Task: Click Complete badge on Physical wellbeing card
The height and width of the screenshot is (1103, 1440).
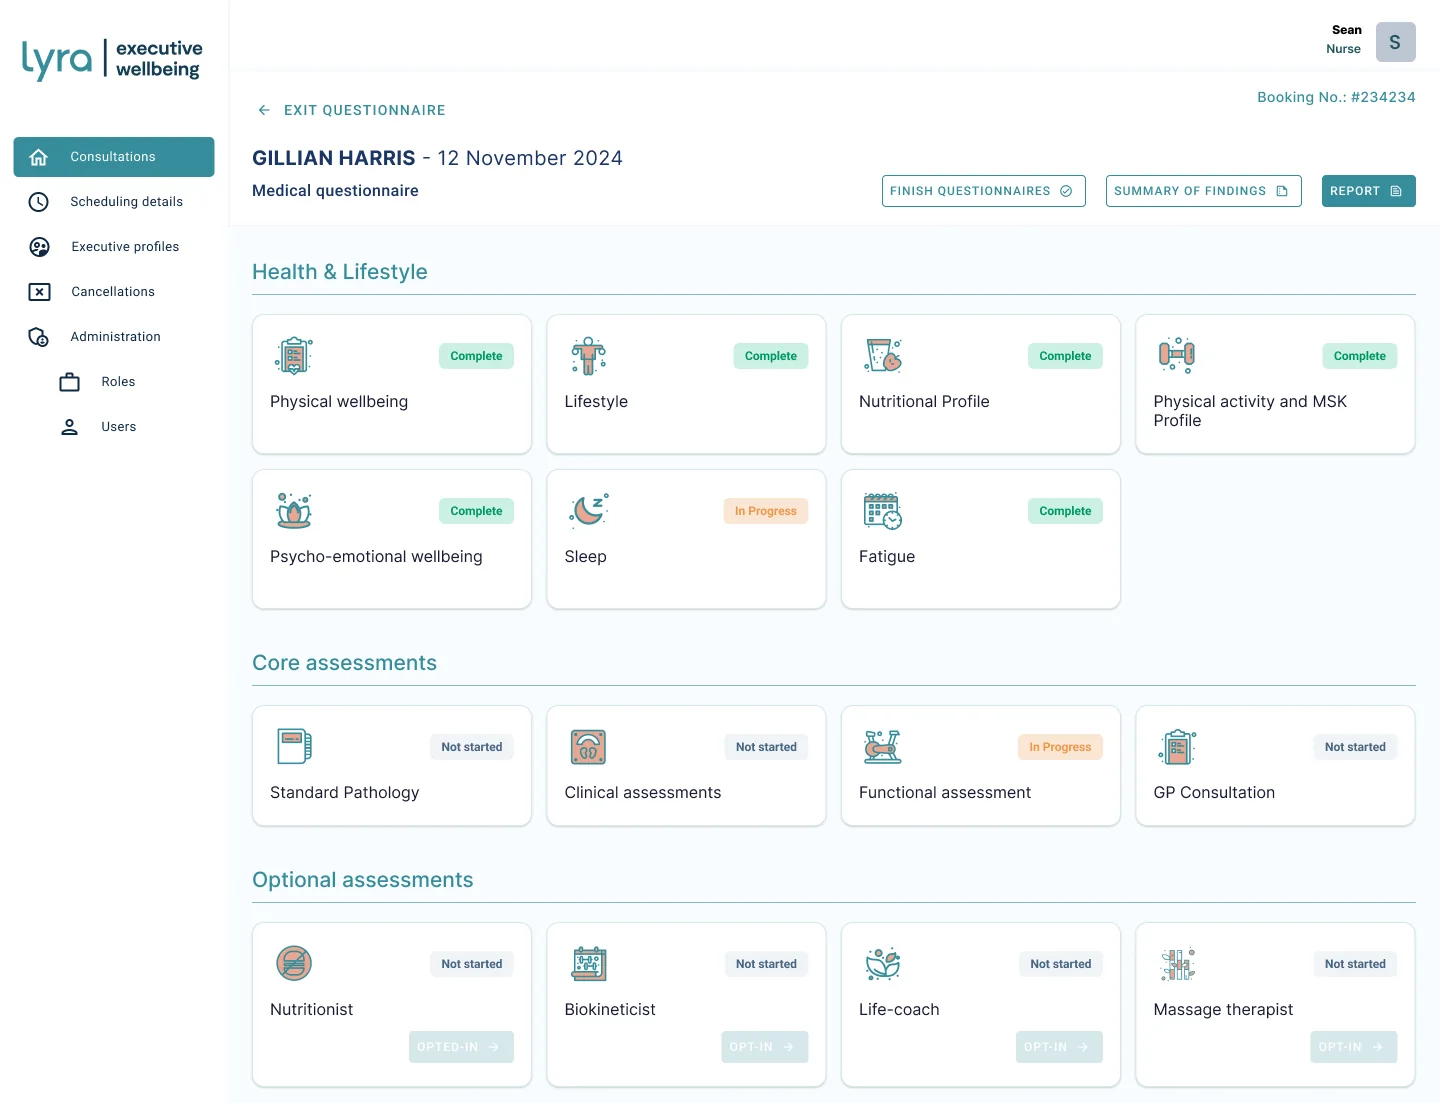Action: [x=476, y=356]
